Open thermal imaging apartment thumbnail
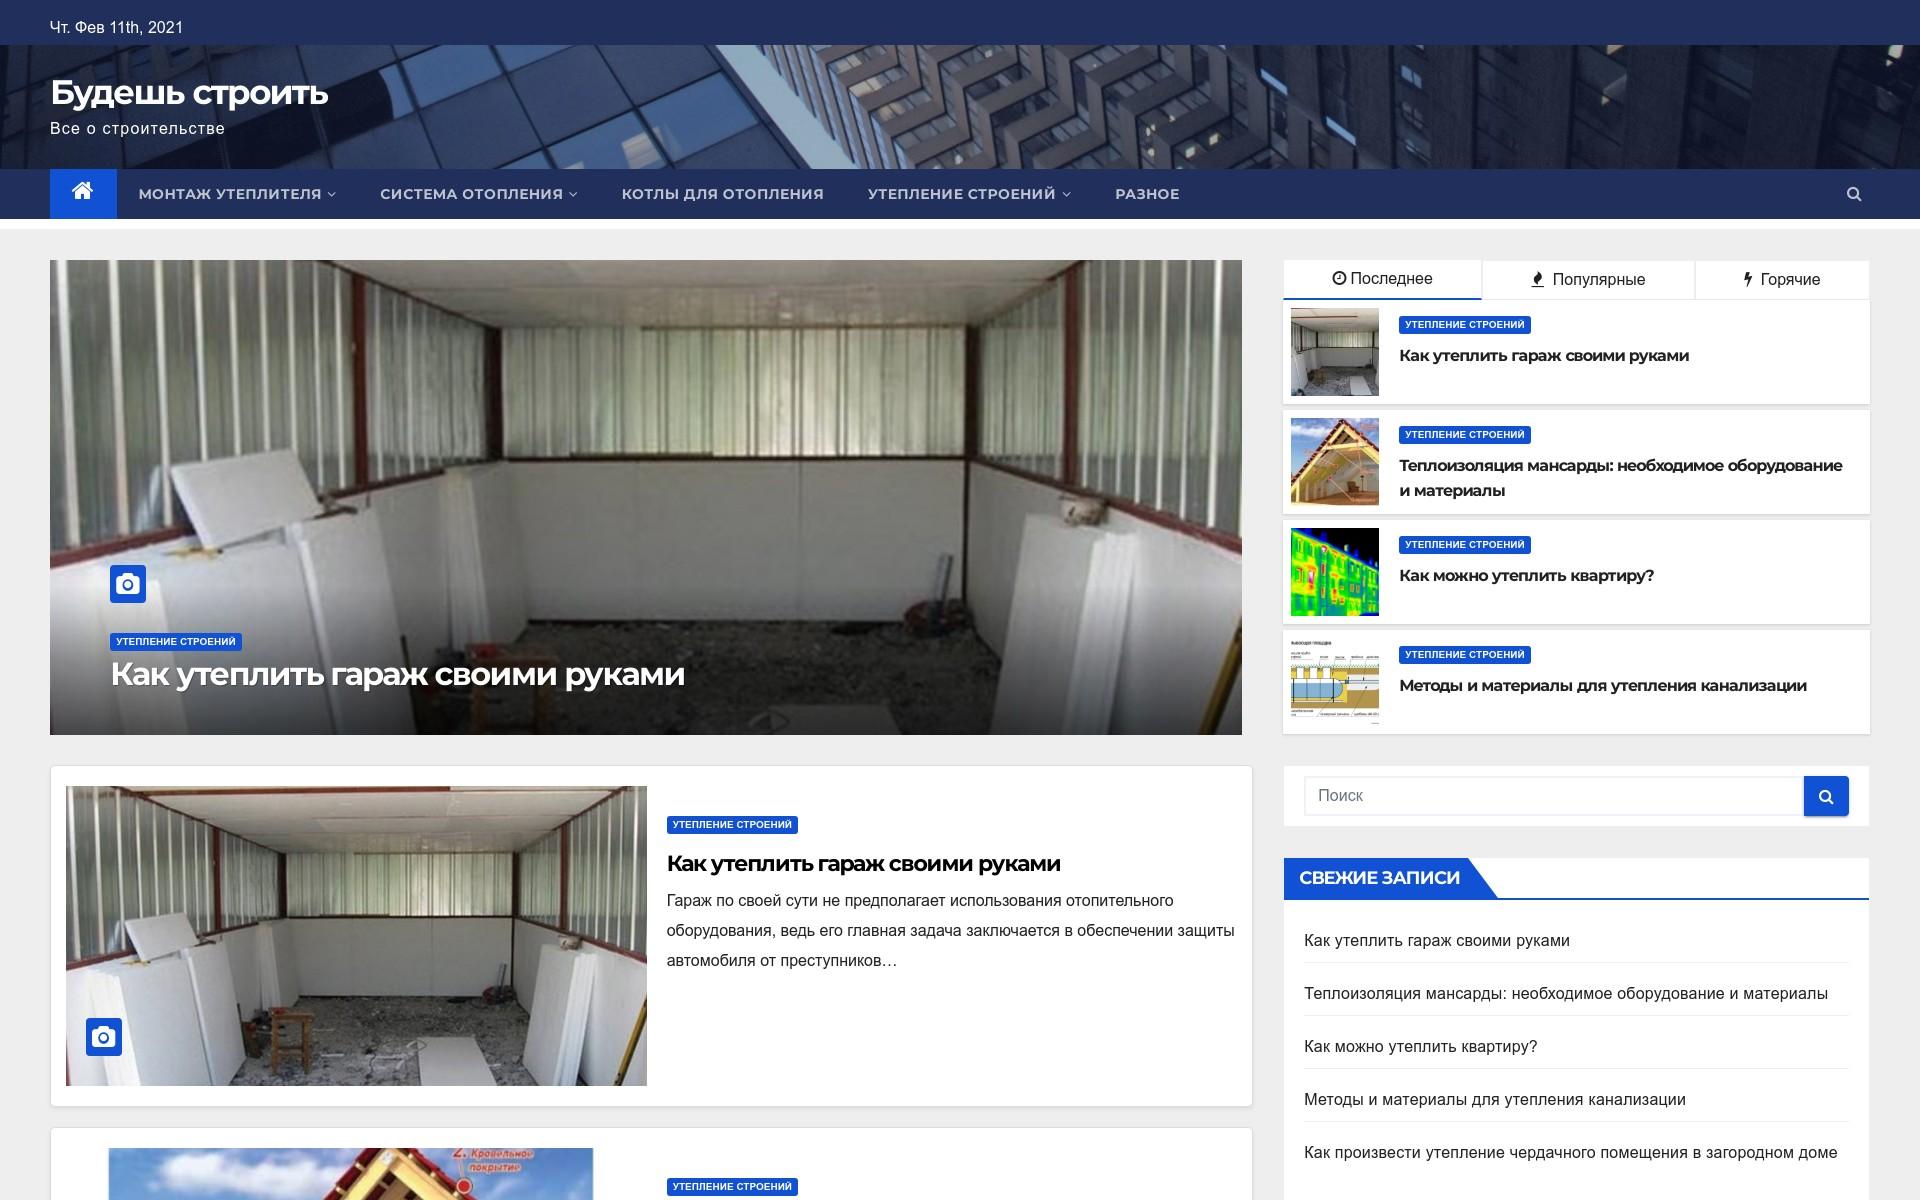The image size is (1920, 1200). point(1334,572)
